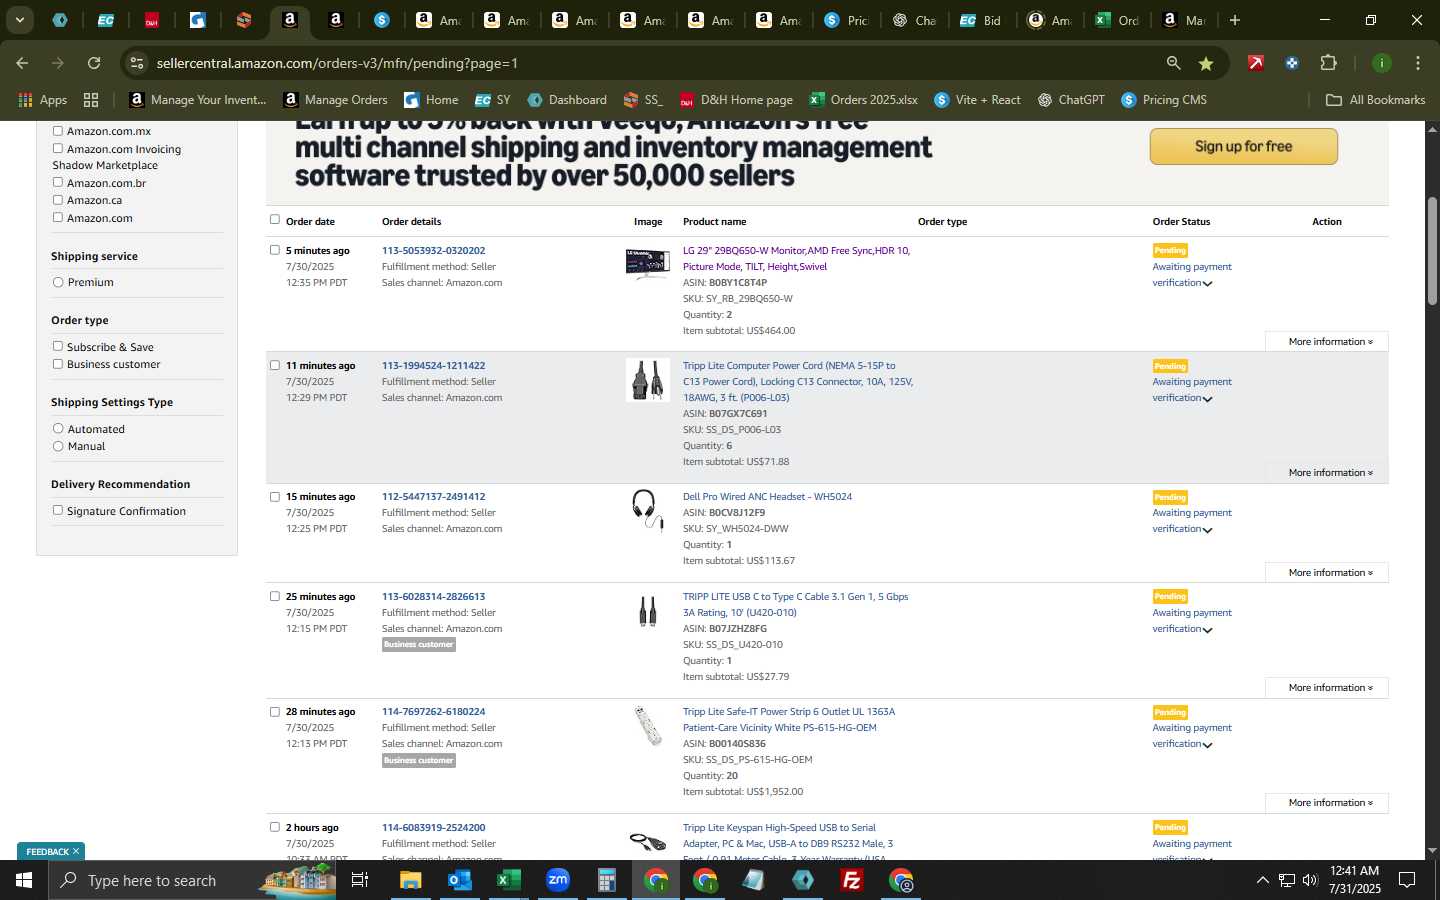Check the Business customer order type
The width and height of the screenshot is (1440, 900).
[58, 364]
